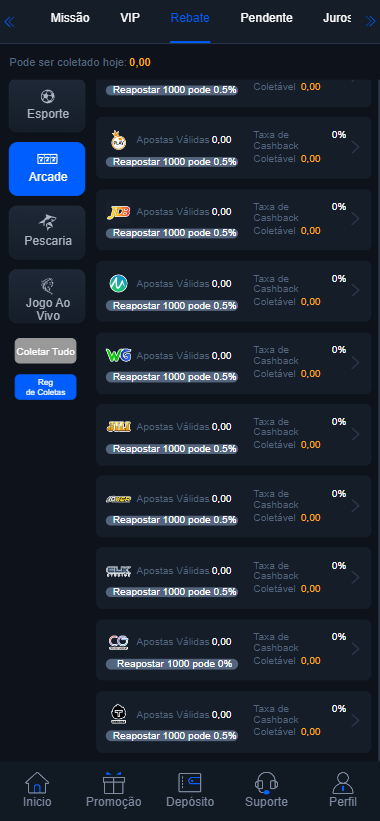Open the Inicio home icon
Screen dimensions: 380x821
(x=37, y=783)
